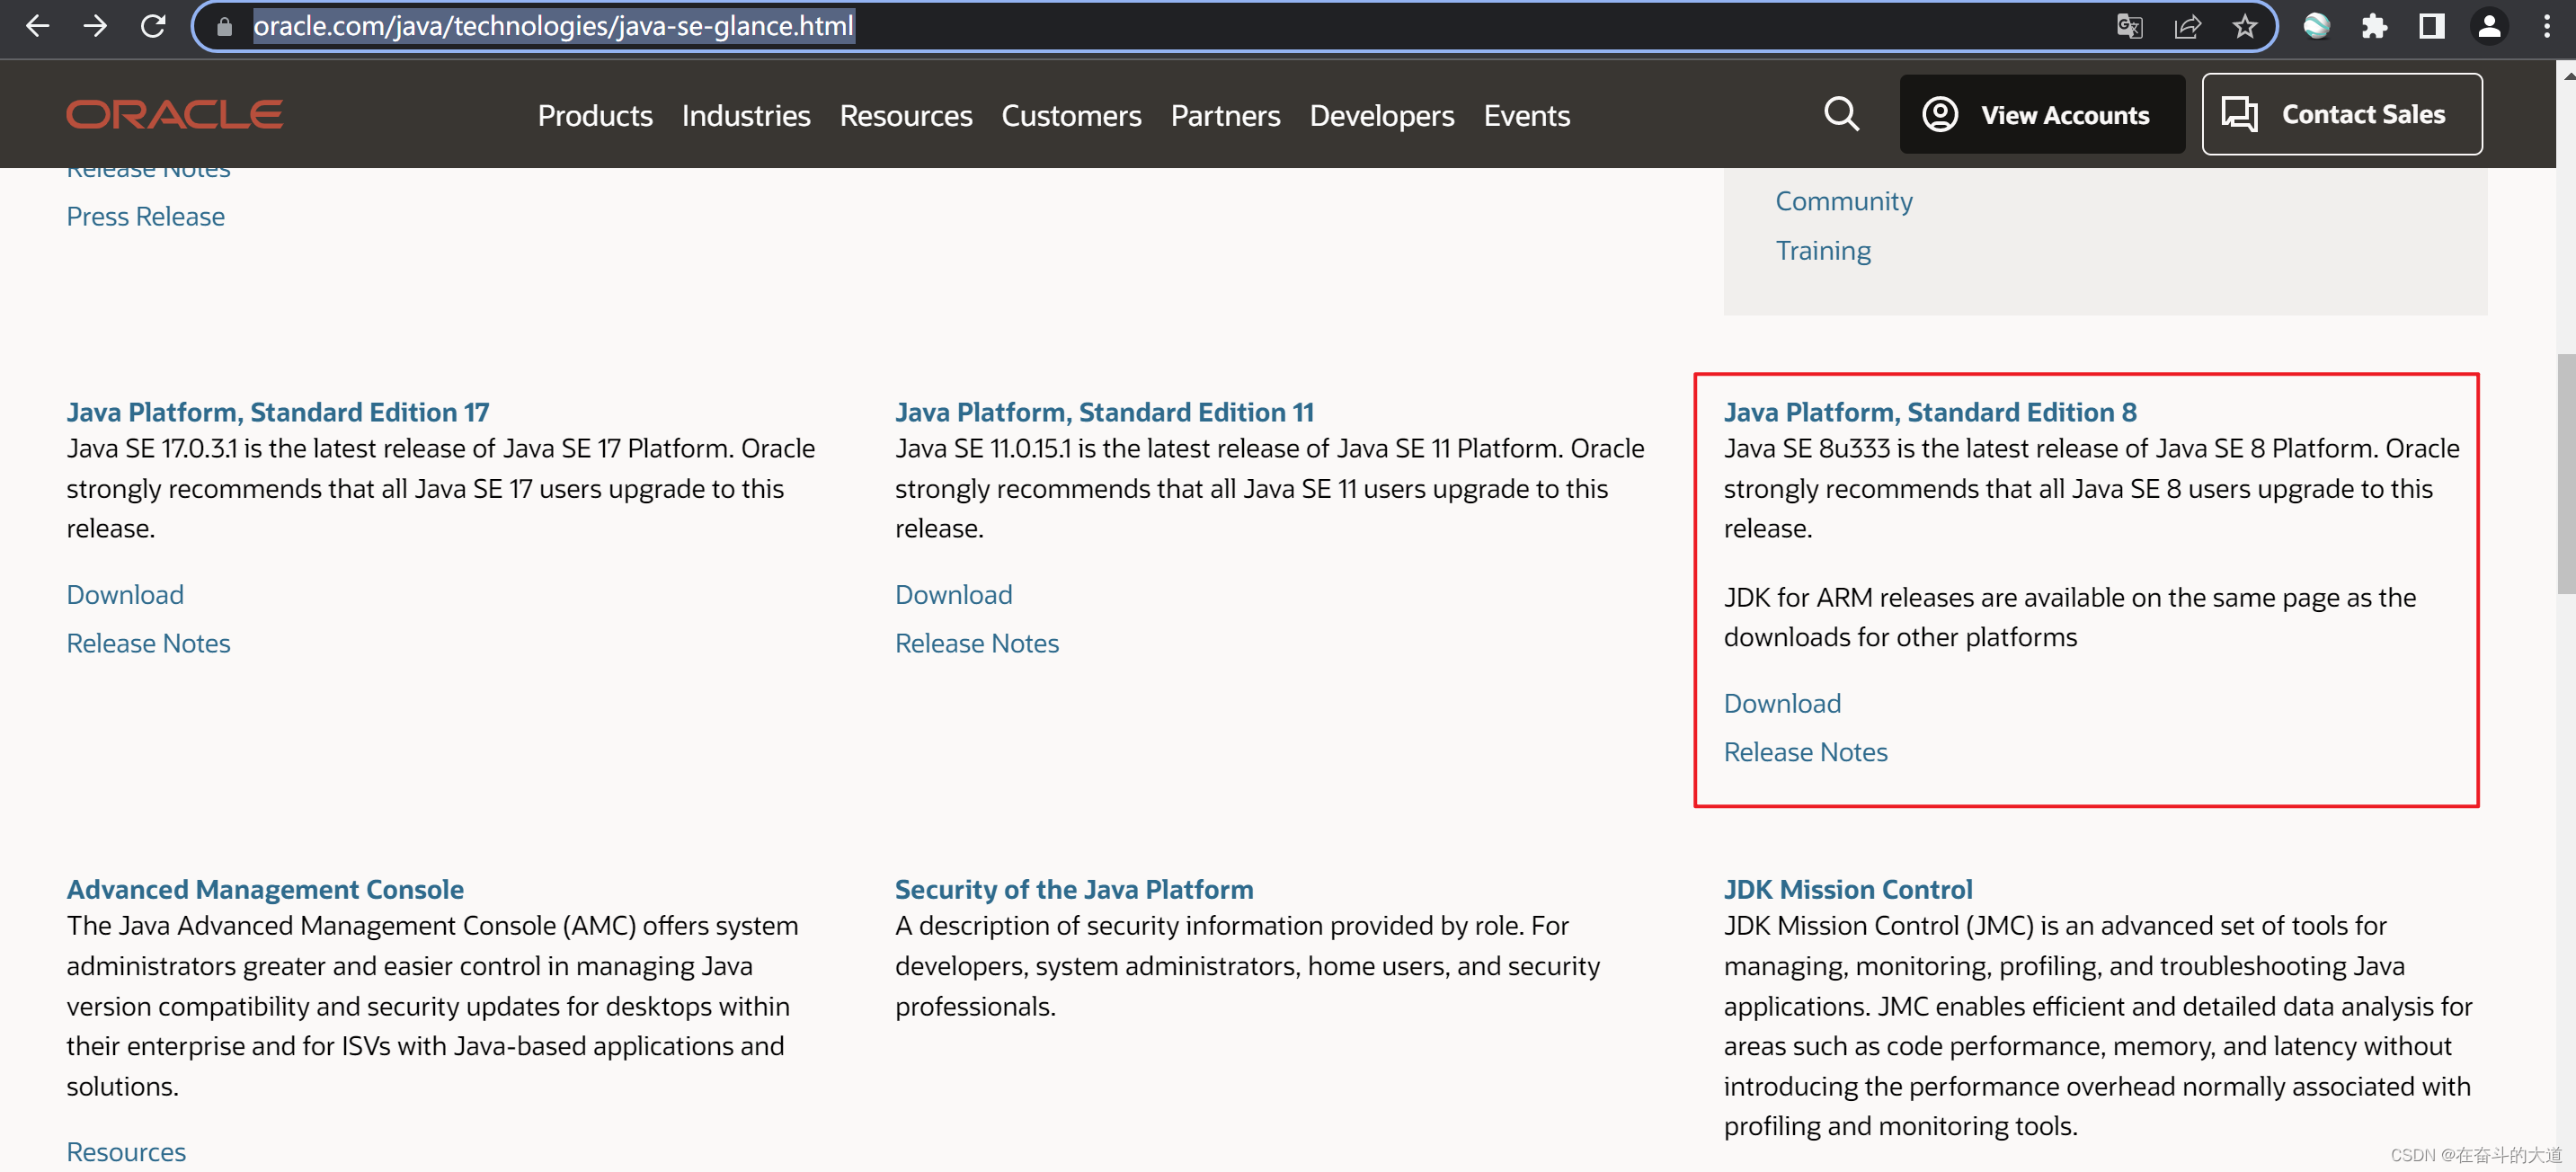Reload the page with refresh icon
The image size is (2576, 1172).
point(153,26)
